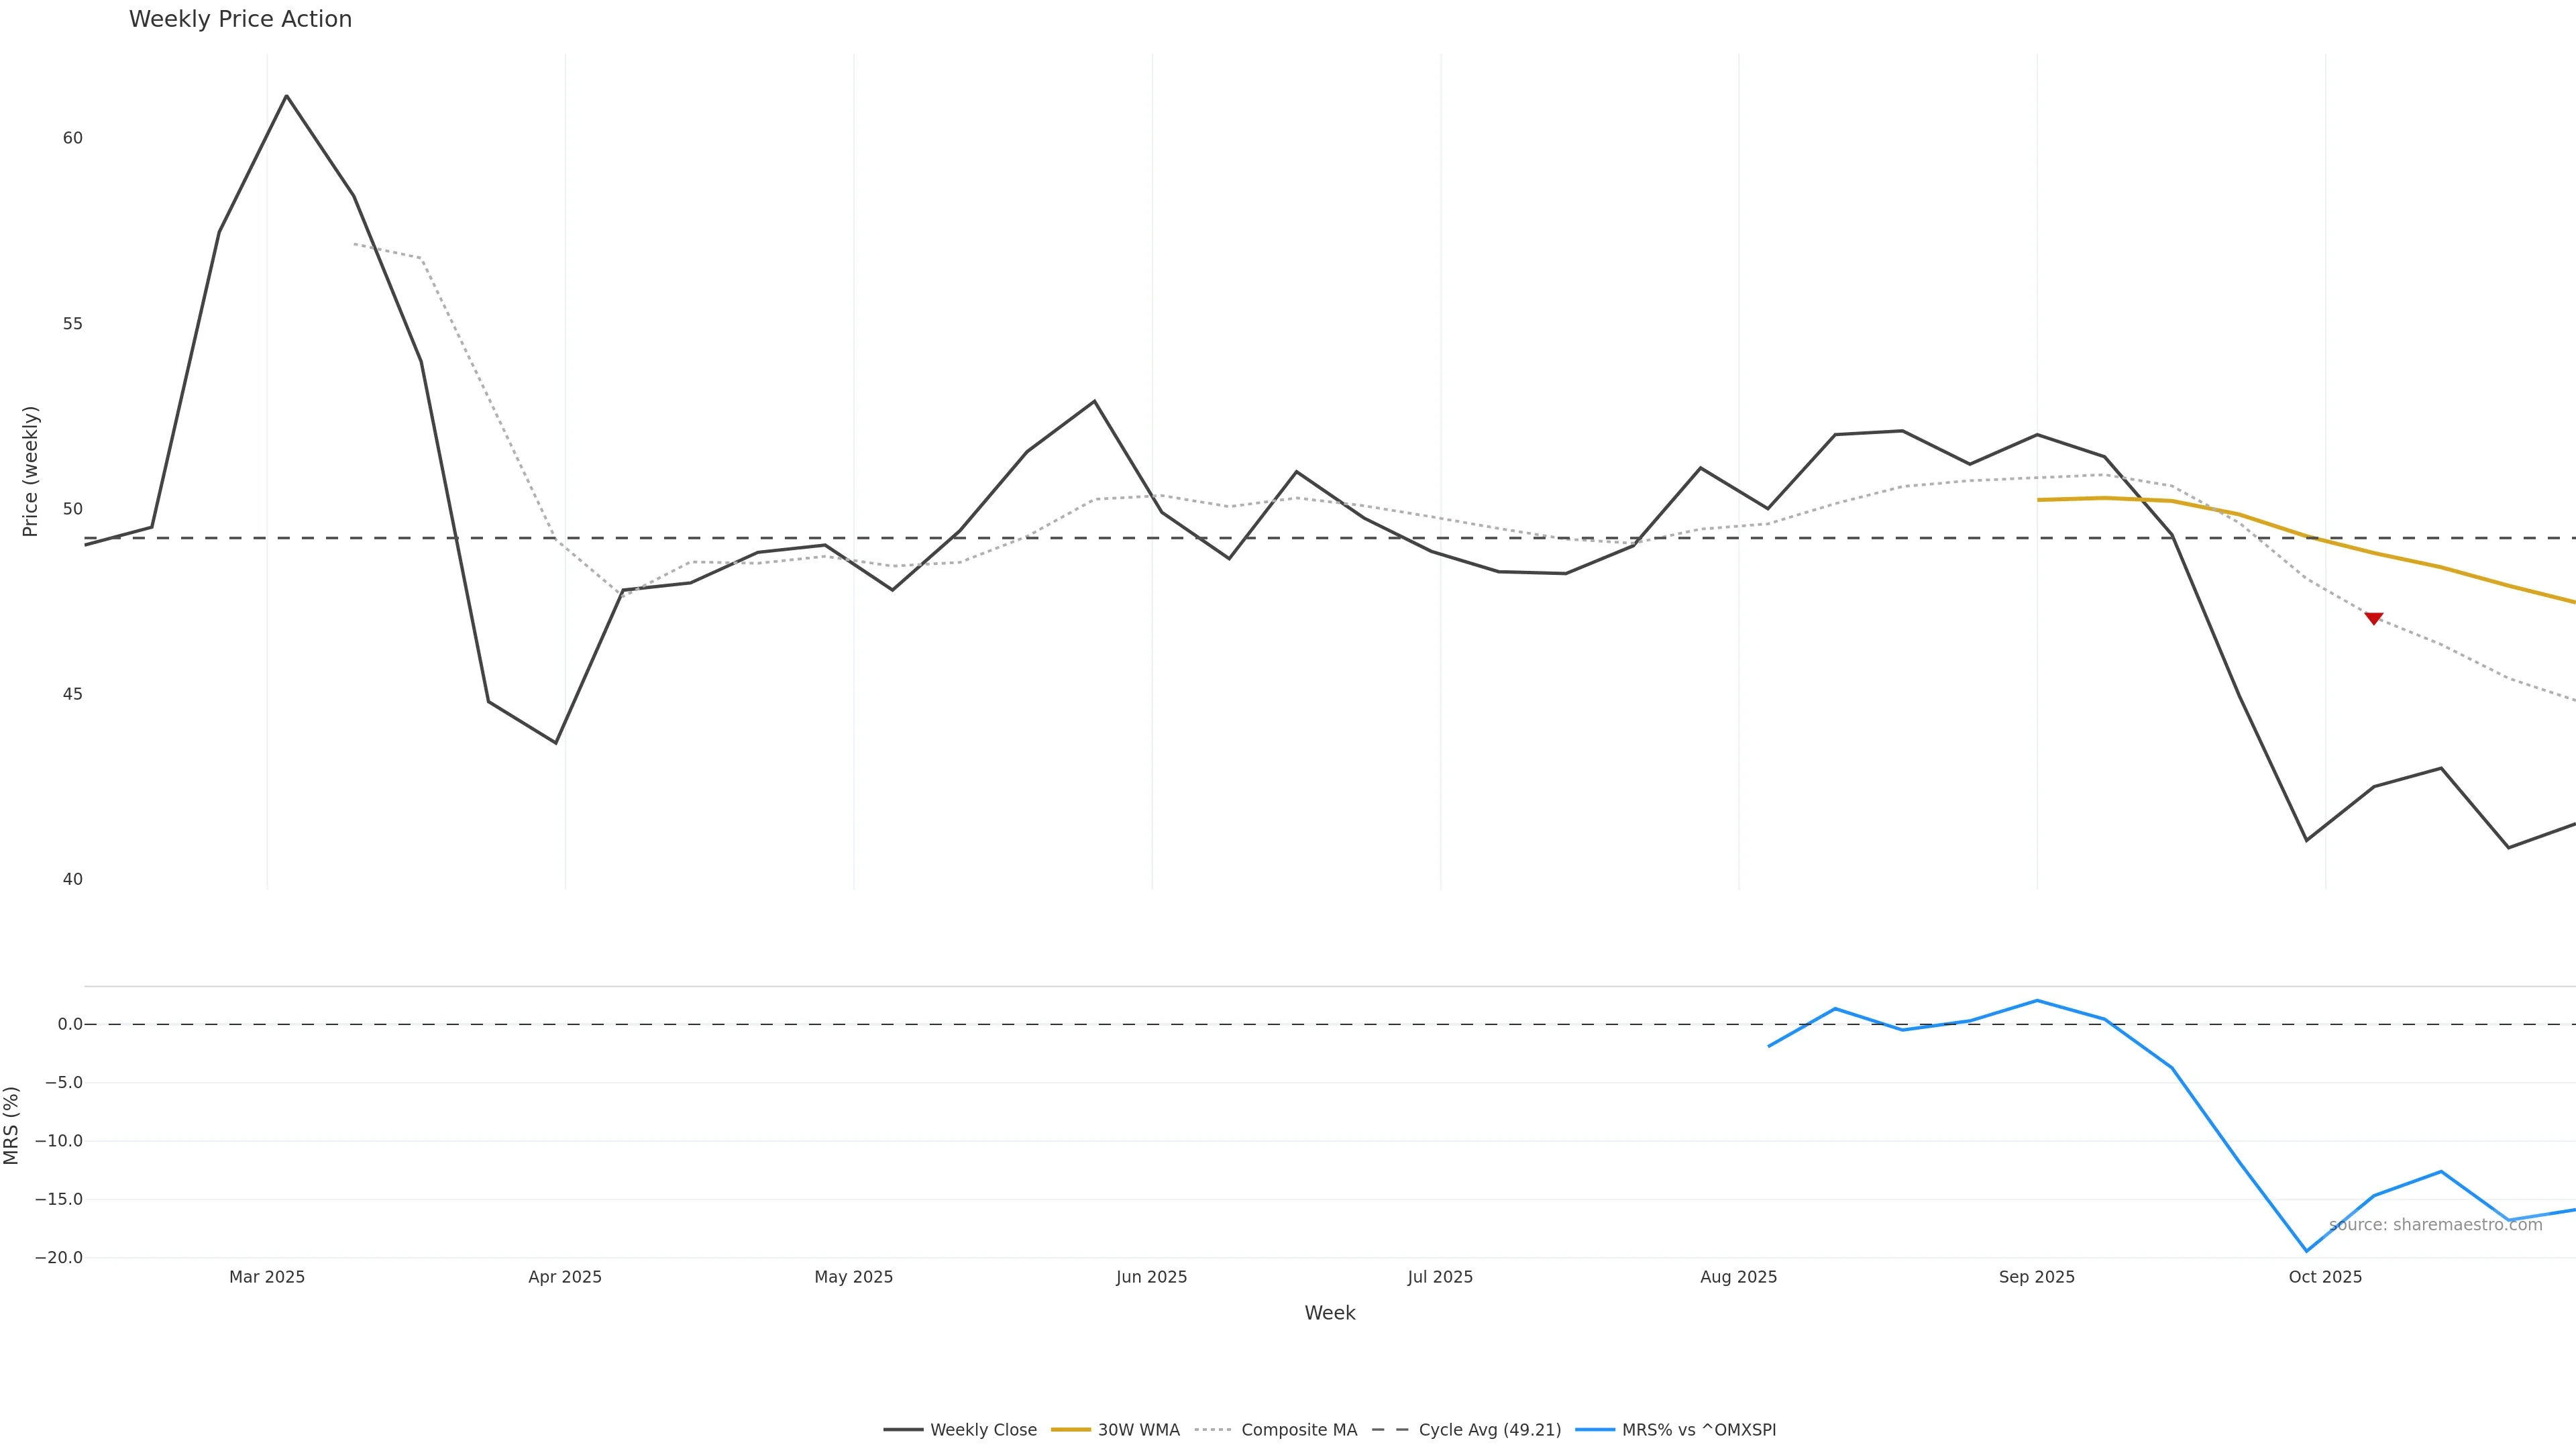
Task: Click the red downward triangle marker
Action: coord(2373,619)
